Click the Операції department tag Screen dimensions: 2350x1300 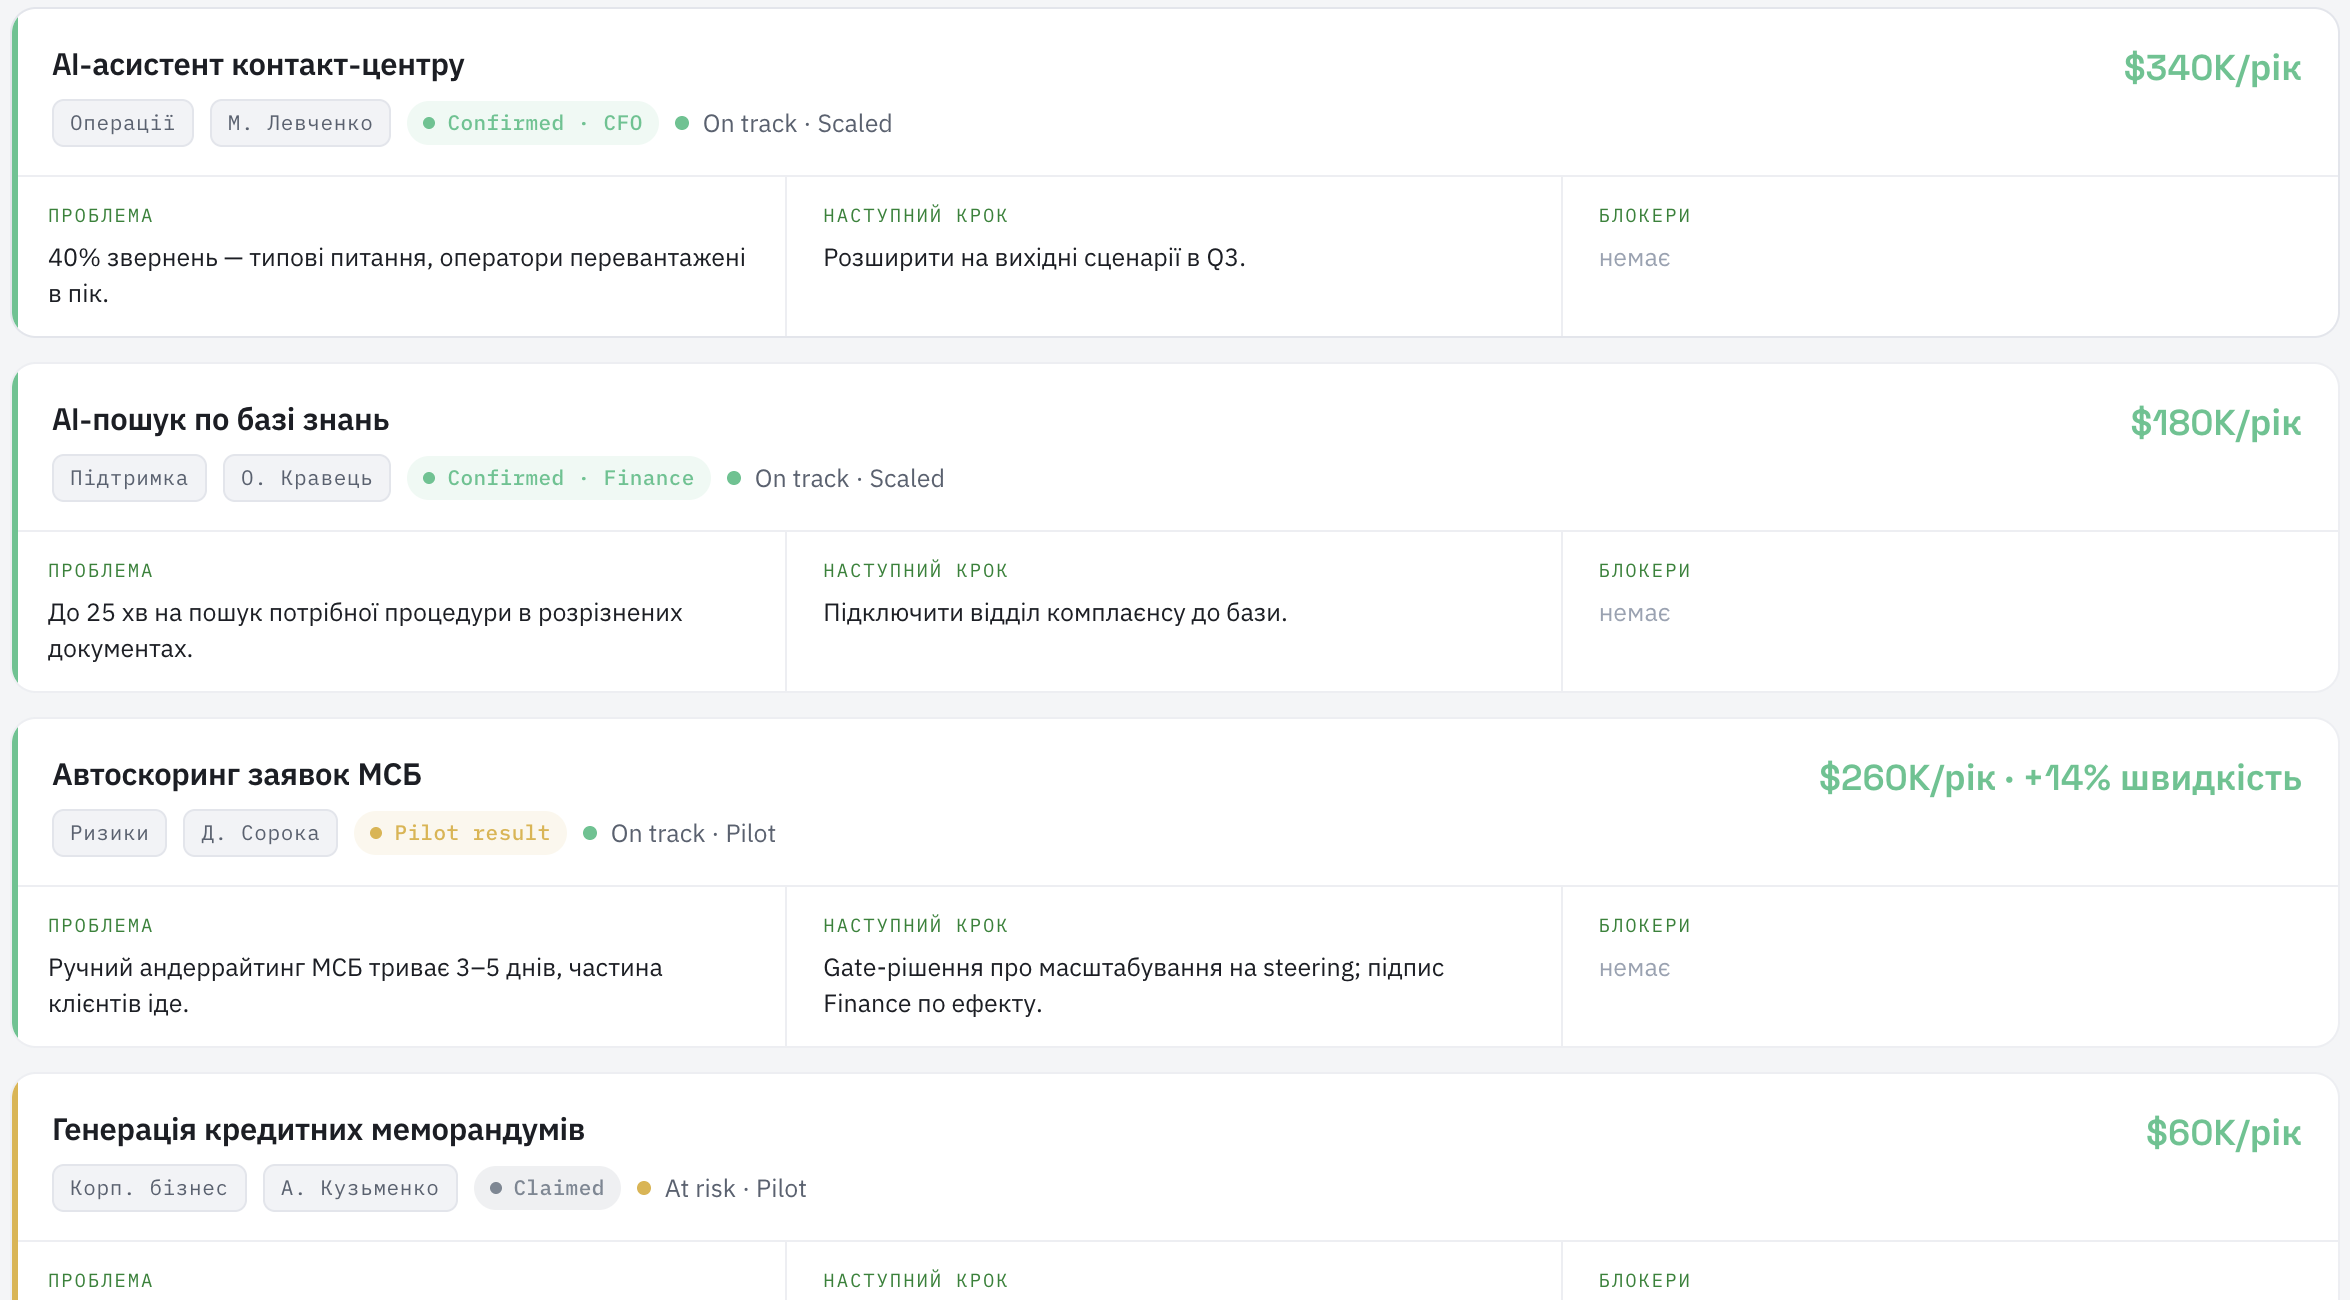[x=122, y=123]
